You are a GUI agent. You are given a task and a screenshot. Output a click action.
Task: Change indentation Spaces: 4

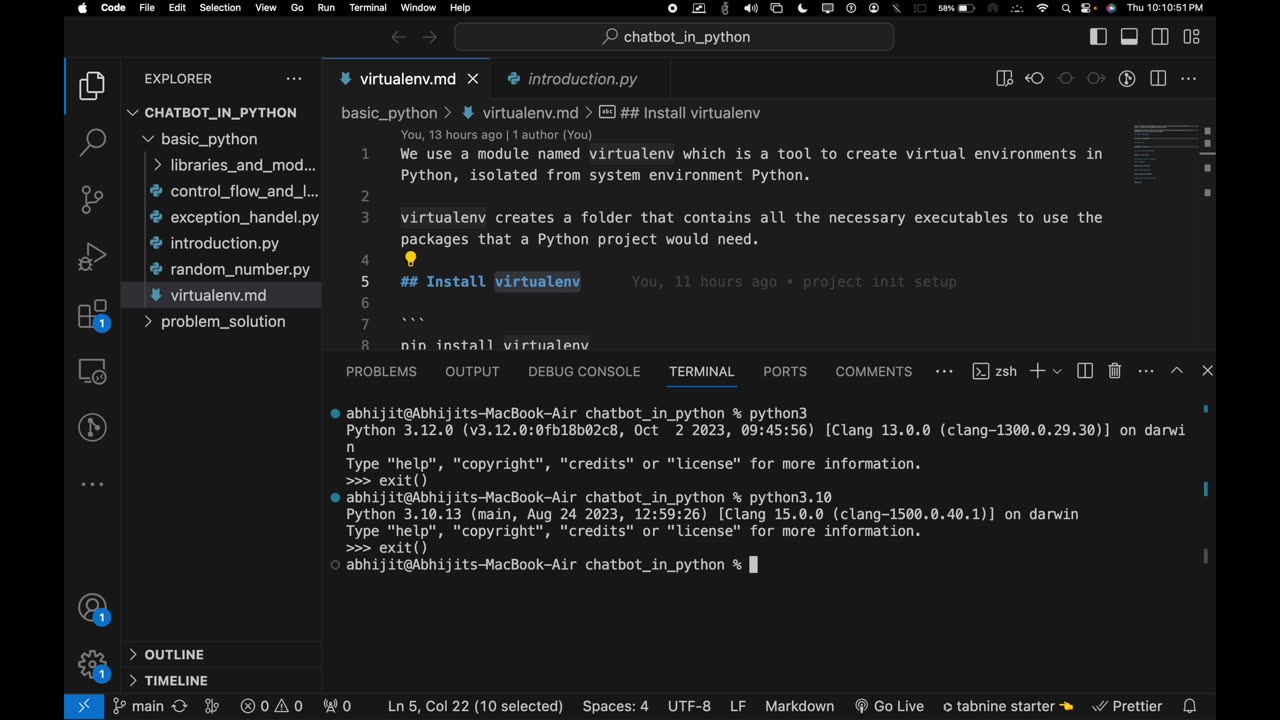pyautogui.click(x=615, y=706)
